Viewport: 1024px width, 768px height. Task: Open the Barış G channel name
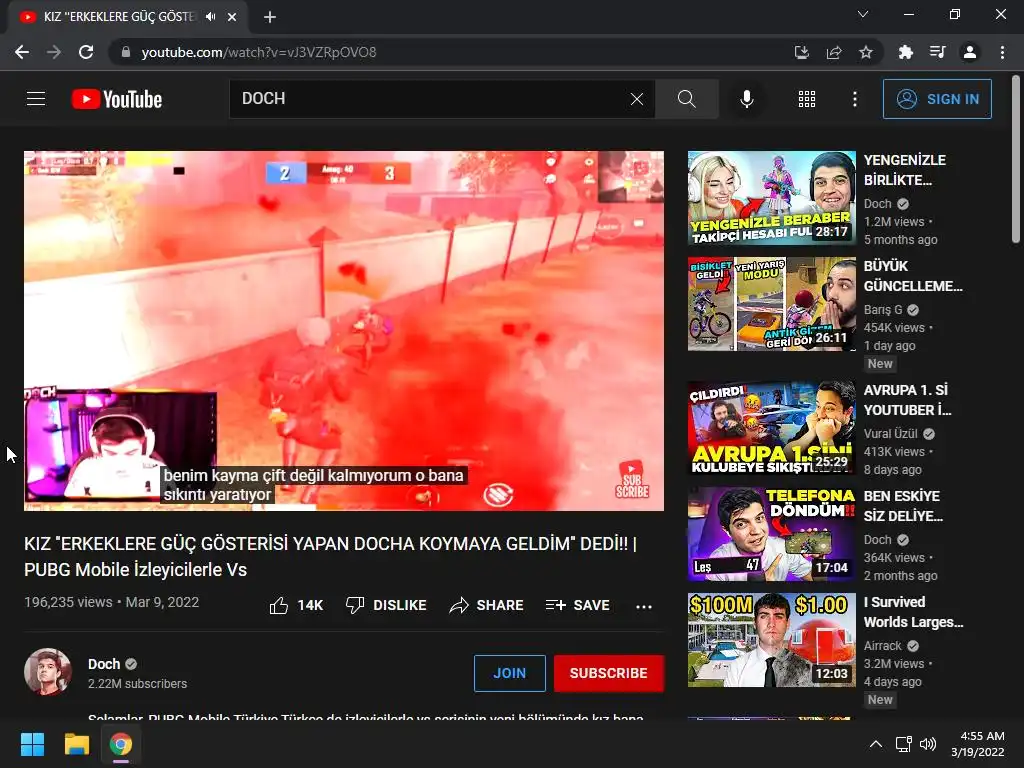click(x=883, y=310)
